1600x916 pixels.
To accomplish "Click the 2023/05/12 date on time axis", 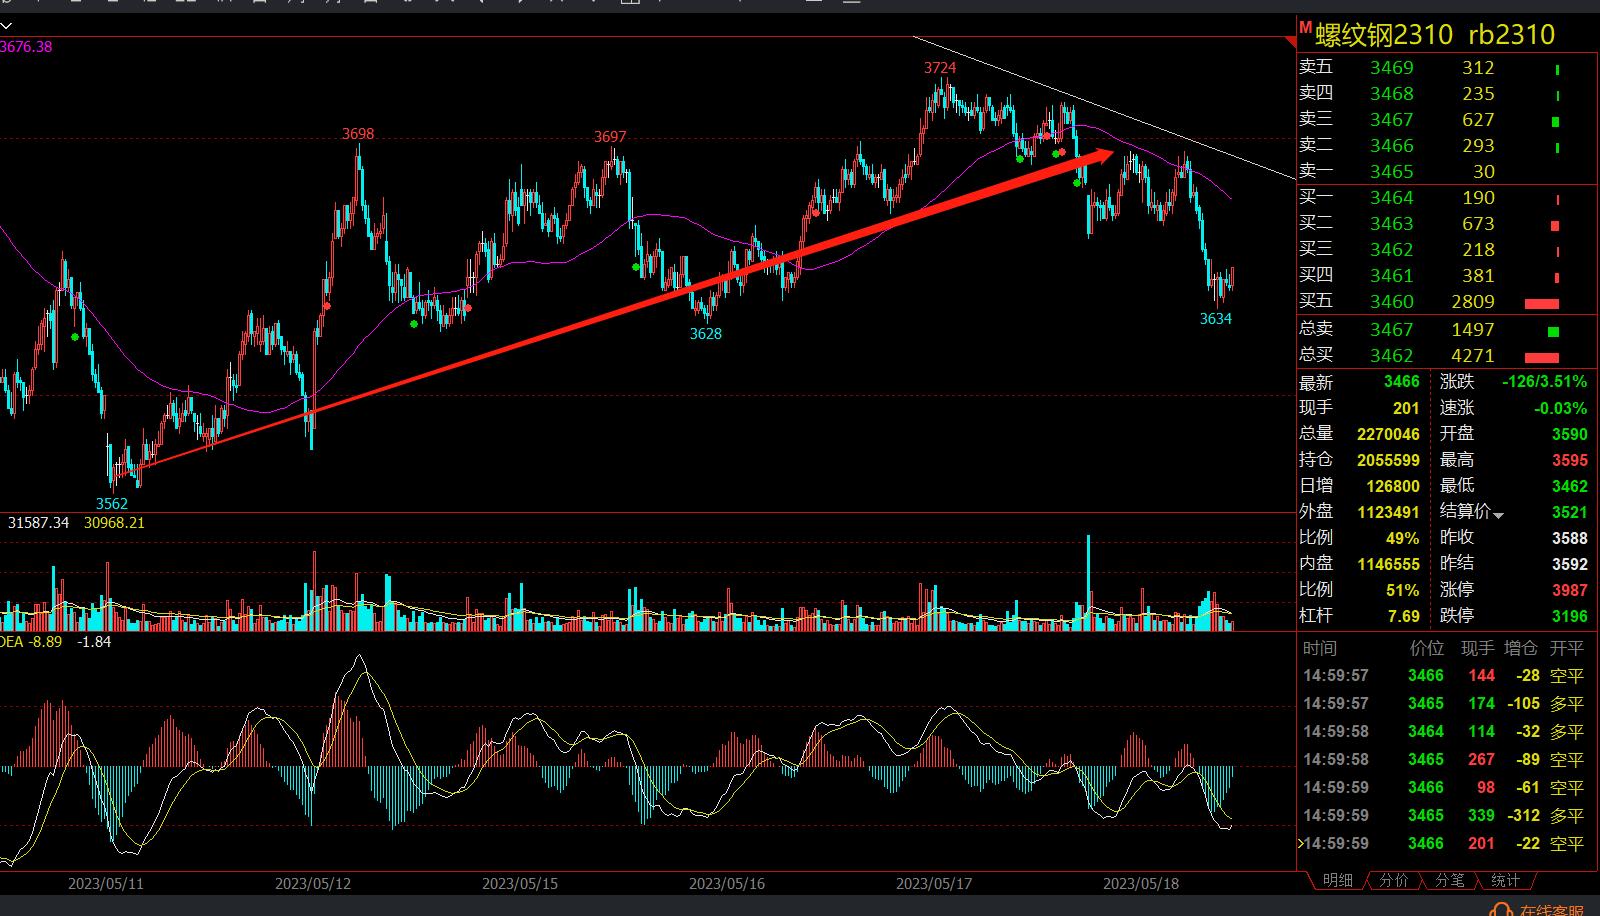I will click(x=313, y=884).
